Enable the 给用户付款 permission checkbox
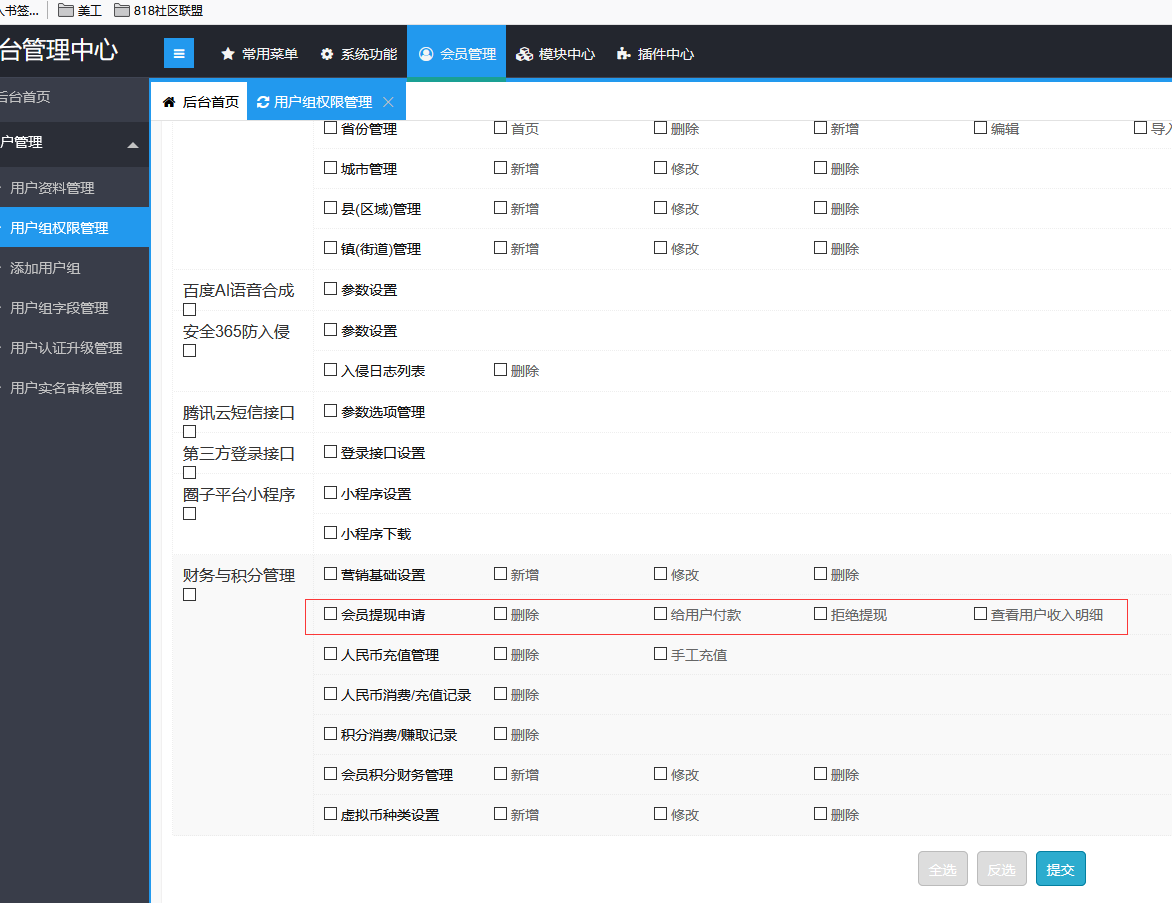 [x=660, y=614]
